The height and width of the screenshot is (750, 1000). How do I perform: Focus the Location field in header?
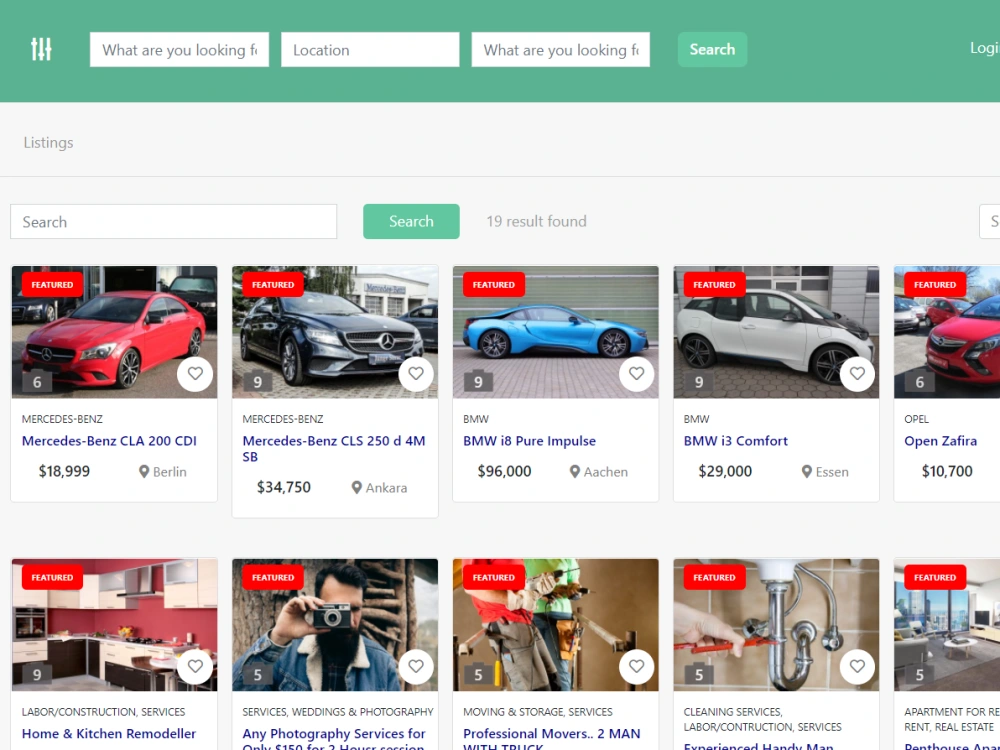click(370, 49)
